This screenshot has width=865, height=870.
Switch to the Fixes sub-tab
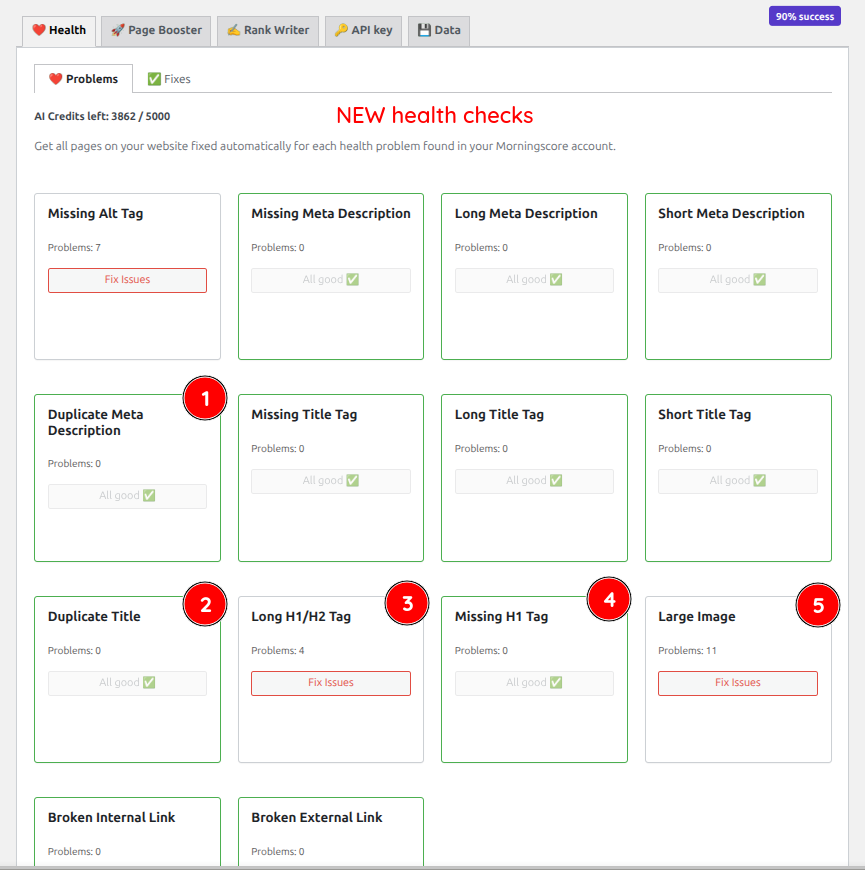click(169, 79)
